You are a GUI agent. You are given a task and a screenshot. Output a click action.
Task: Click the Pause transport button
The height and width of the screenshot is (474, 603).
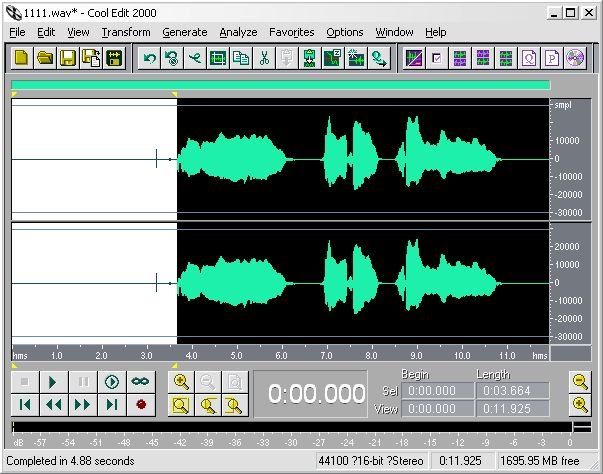(83, 382)
